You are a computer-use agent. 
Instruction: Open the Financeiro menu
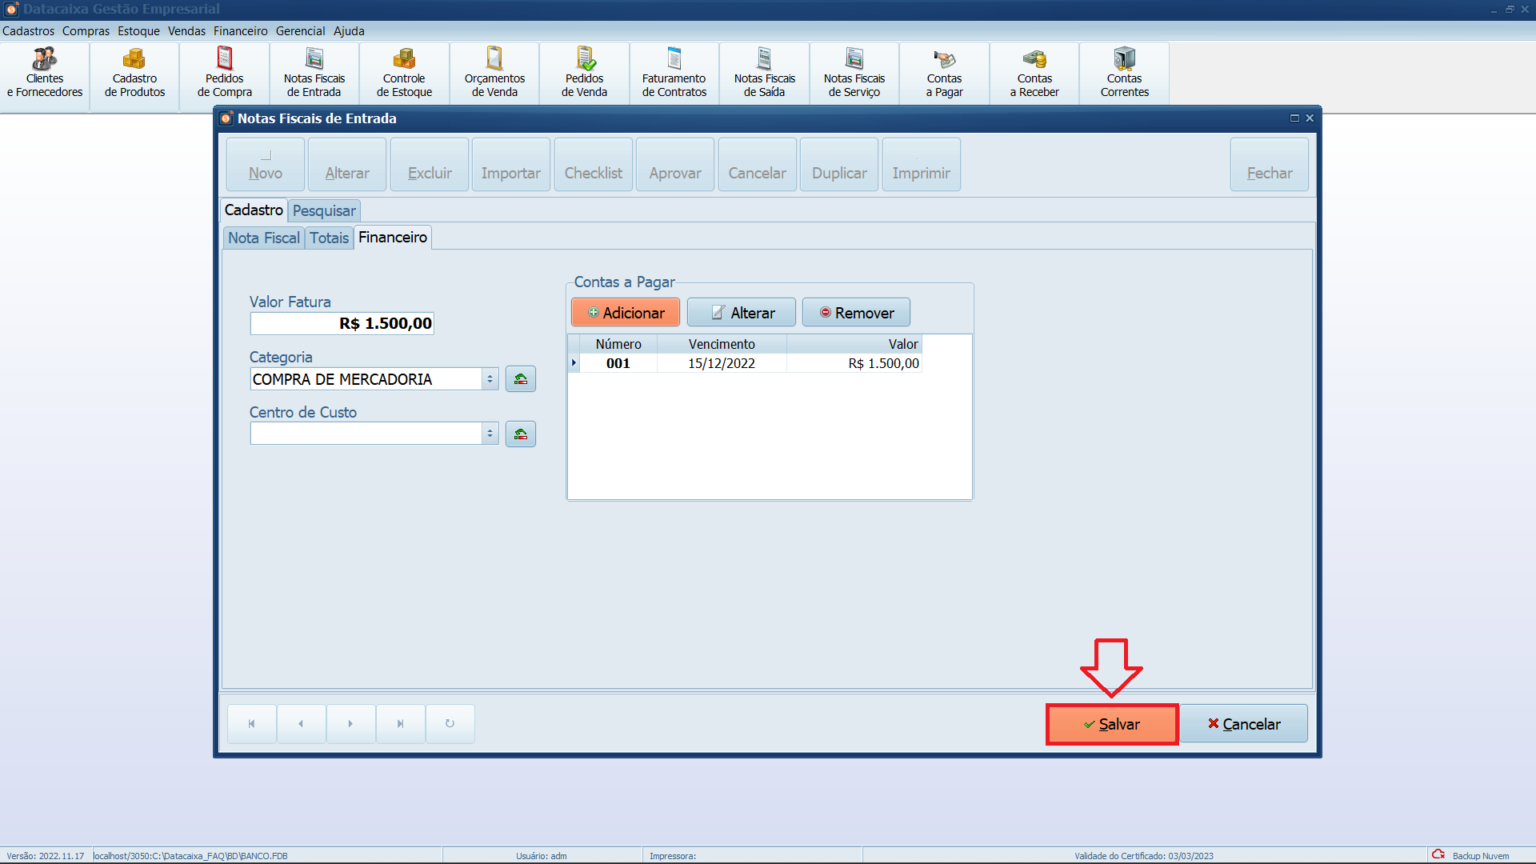[x=240, y=31]
